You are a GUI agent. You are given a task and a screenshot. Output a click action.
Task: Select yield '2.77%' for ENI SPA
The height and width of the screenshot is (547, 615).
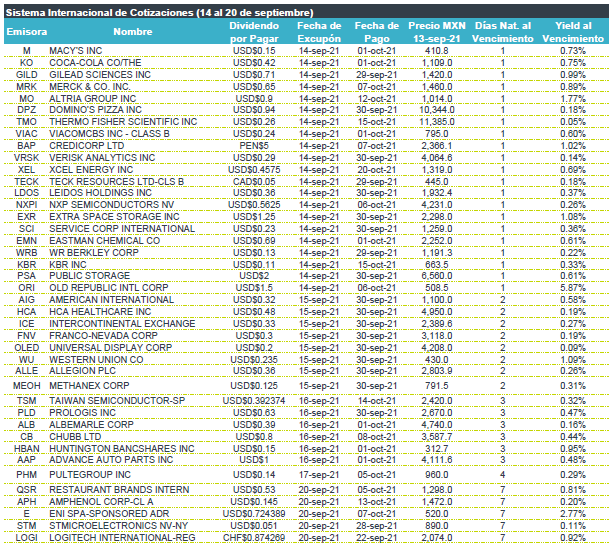point(573,514)
